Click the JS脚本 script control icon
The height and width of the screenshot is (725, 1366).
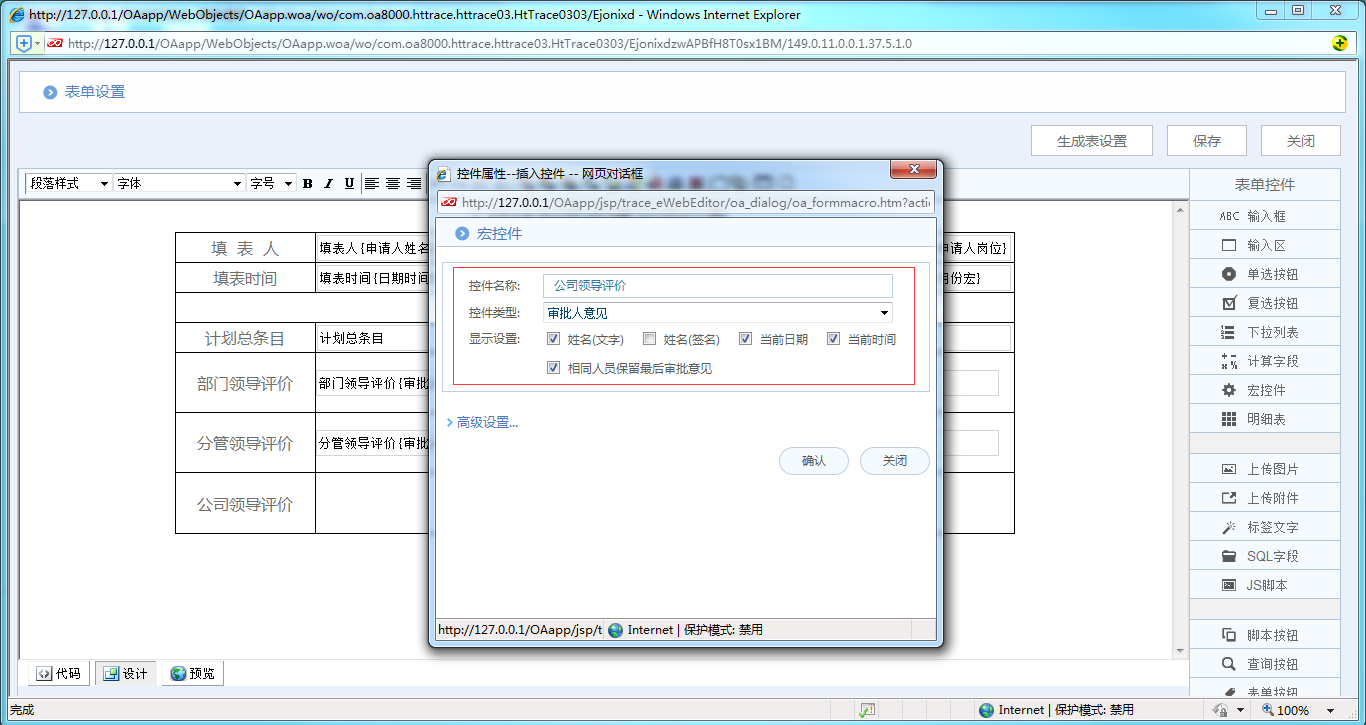[x=1264, y=584]
